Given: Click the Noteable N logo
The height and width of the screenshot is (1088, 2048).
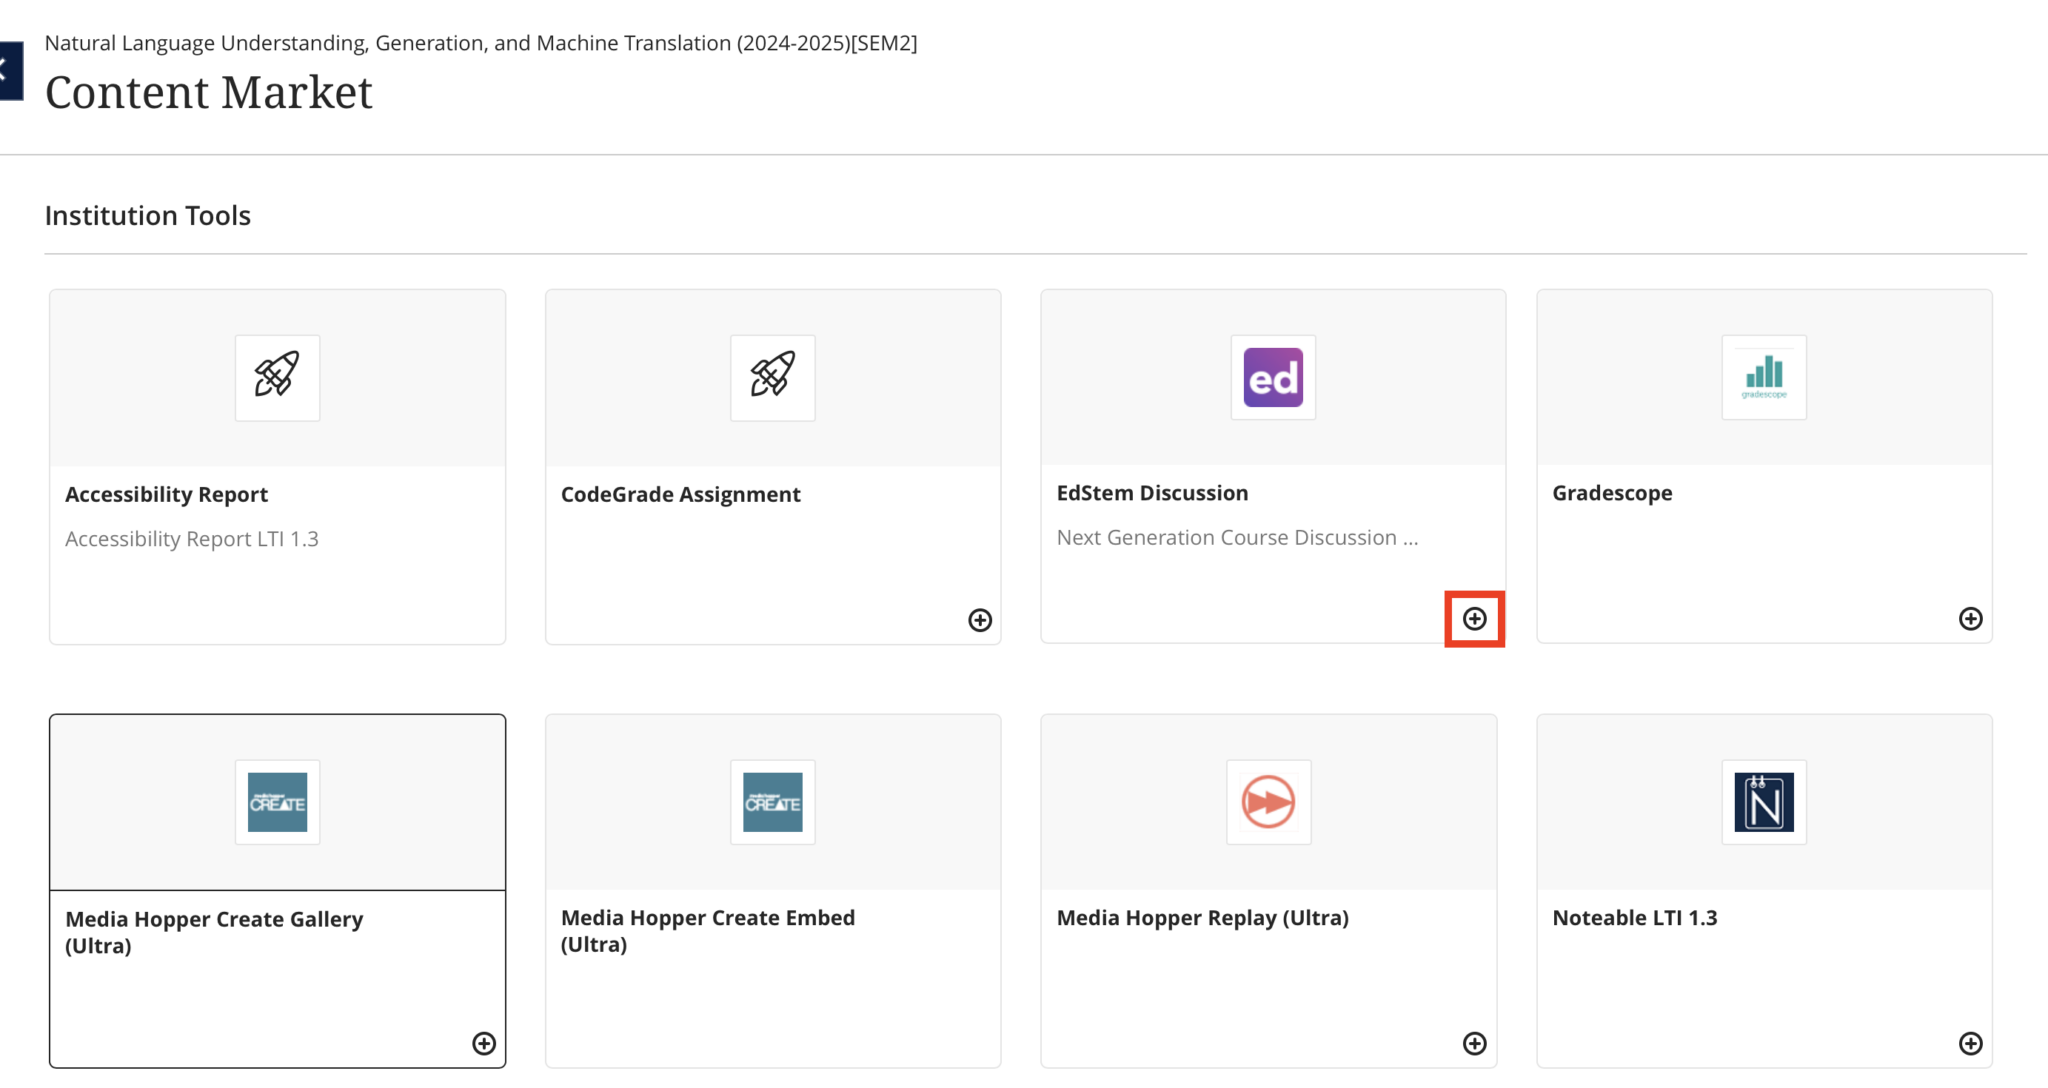Looking at the screenshot, I should [1764, 802].
